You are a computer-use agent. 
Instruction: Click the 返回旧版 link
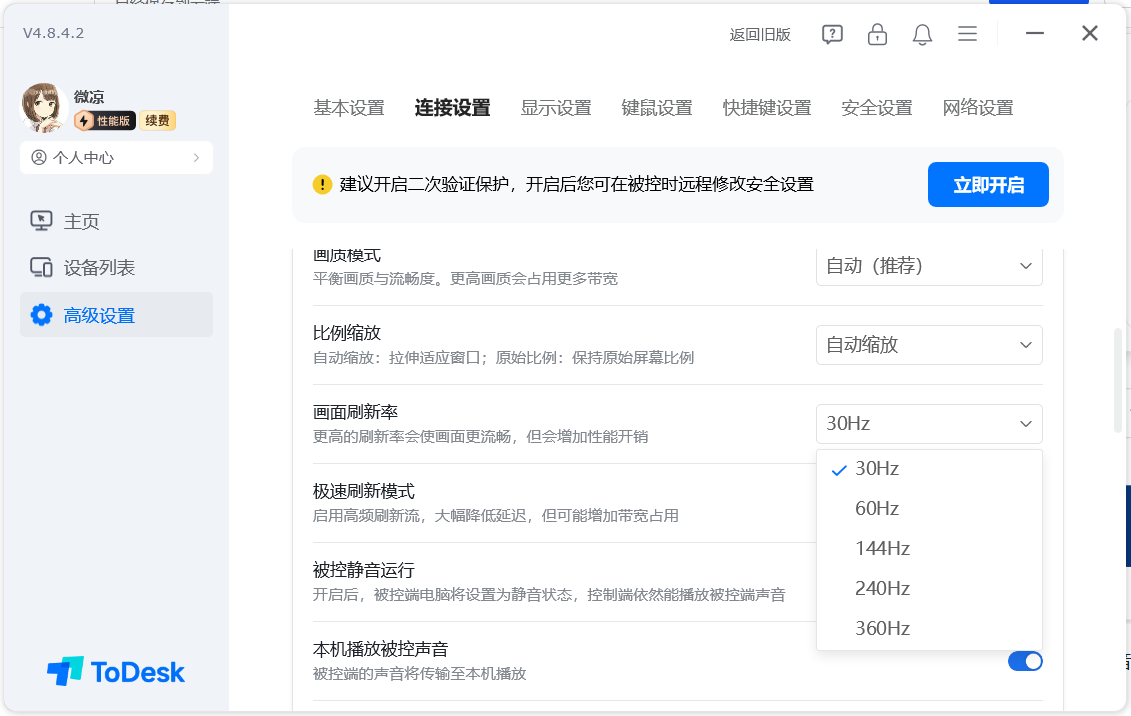(760, 35)
